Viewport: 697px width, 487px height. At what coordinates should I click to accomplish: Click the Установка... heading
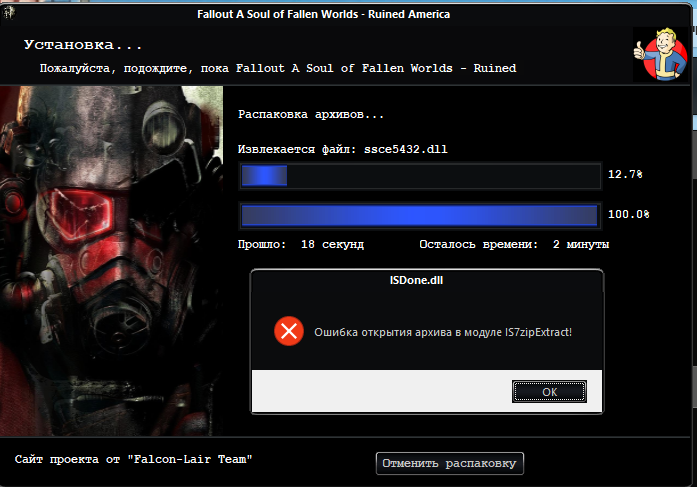tap(83, 45)
